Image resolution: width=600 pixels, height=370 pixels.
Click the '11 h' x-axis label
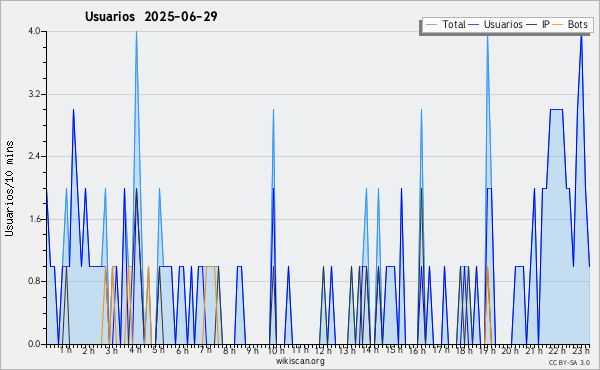tap(300, 350)
